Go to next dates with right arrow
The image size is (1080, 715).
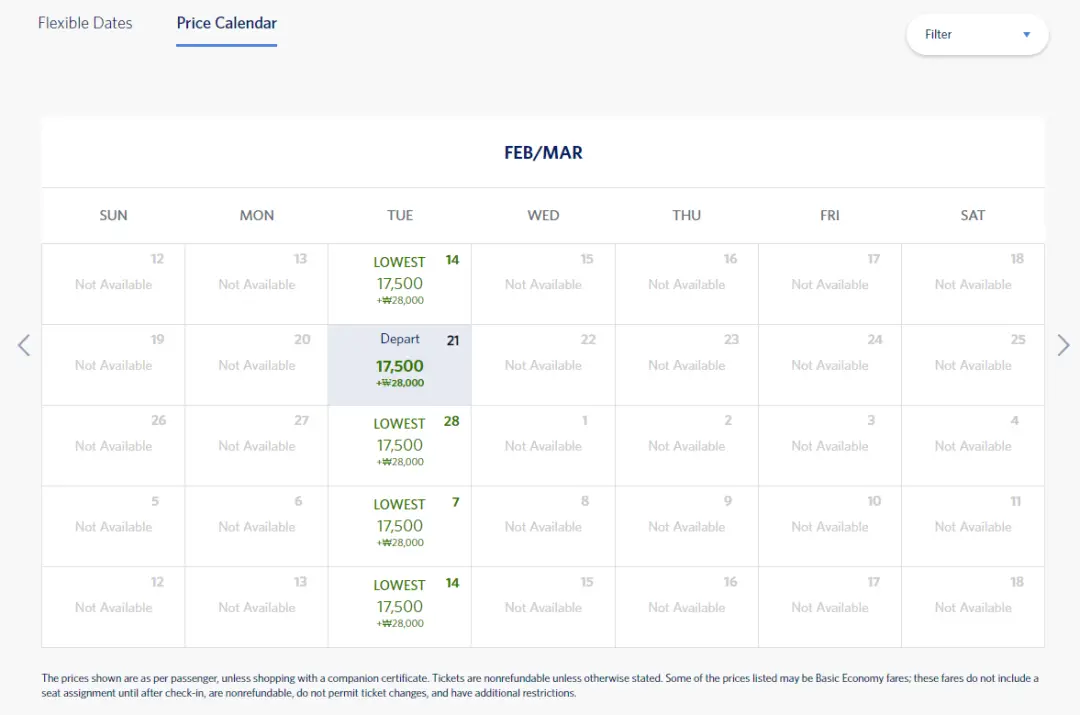pos(1063,345)
